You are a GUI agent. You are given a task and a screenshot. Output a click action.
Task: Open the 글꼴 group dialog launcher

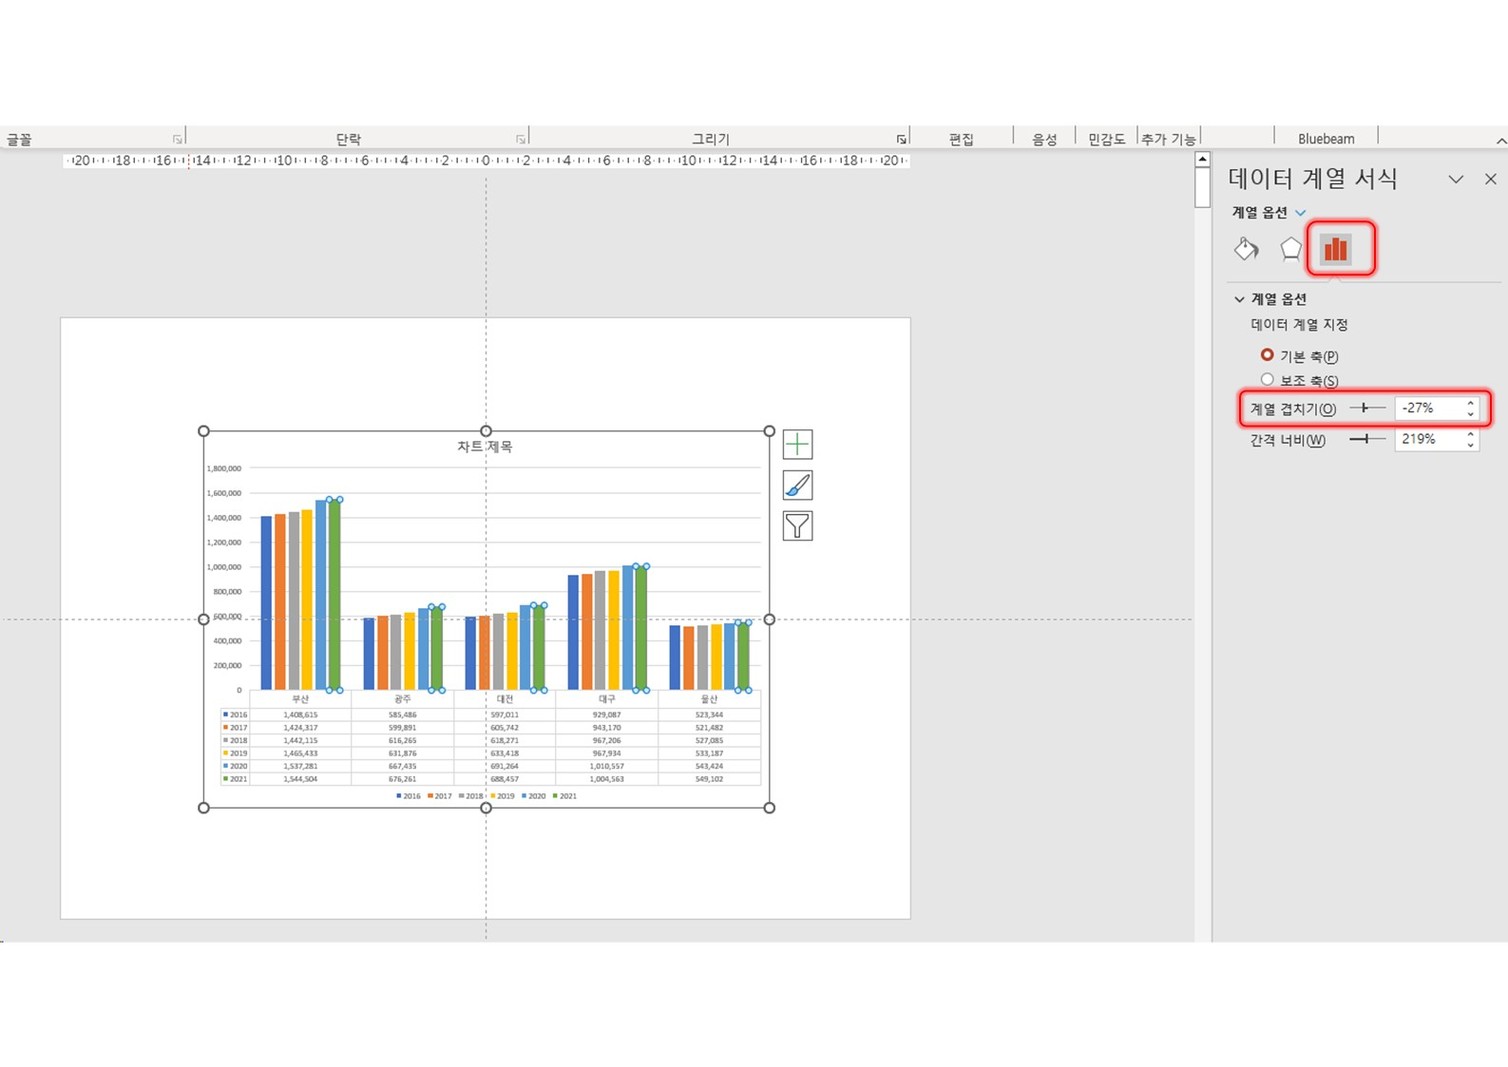[x=177, y=139]
